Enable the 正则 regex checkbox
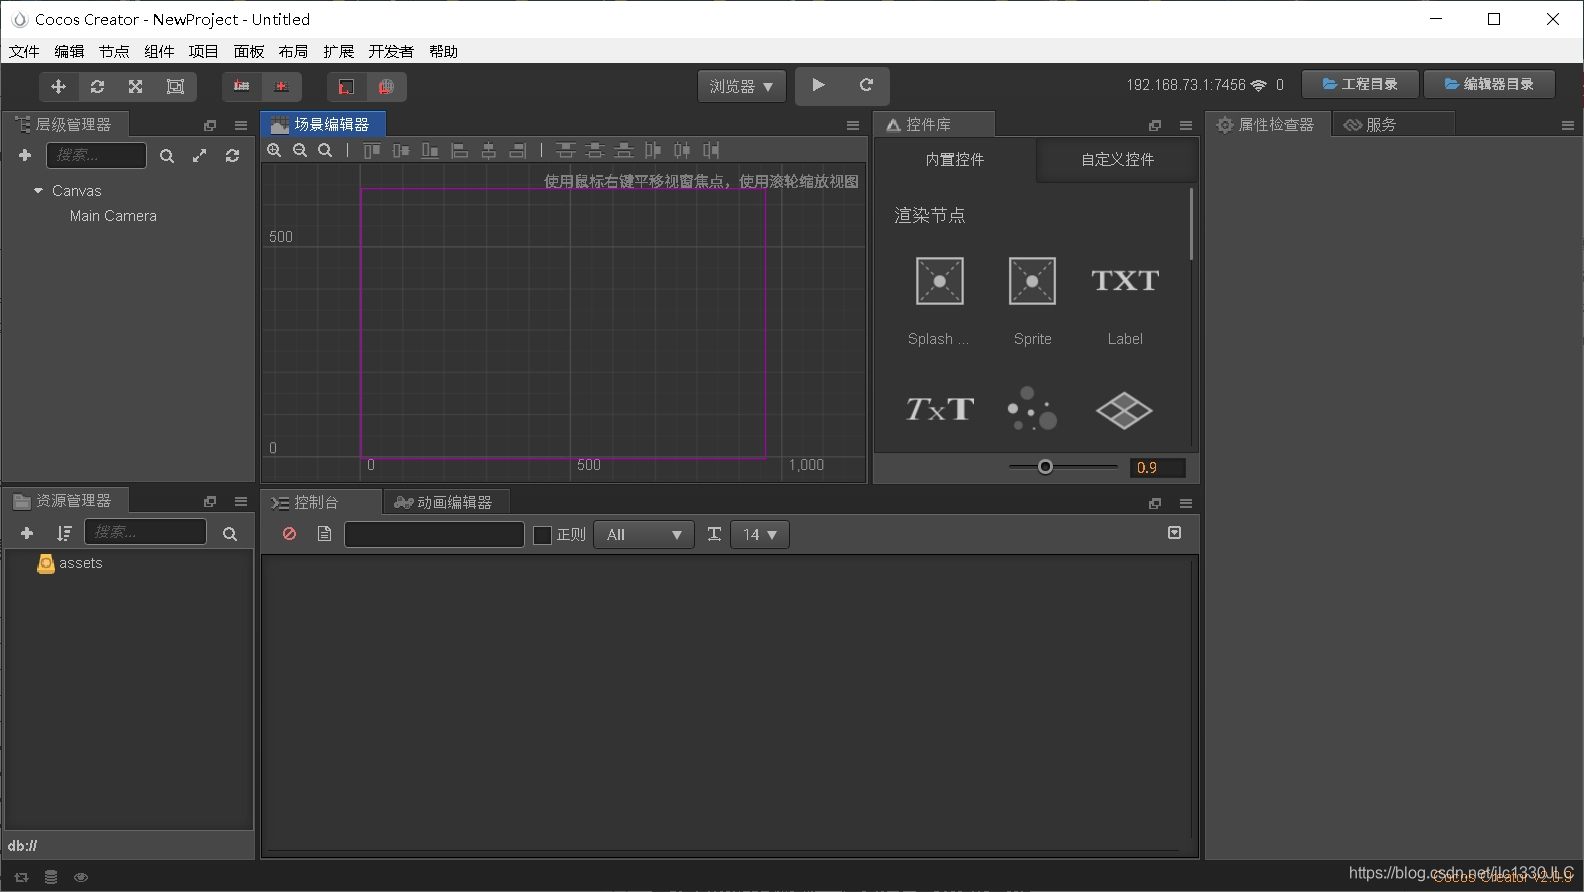The width and height of the screenshot is (1584, 892). (x=542, y=535)
